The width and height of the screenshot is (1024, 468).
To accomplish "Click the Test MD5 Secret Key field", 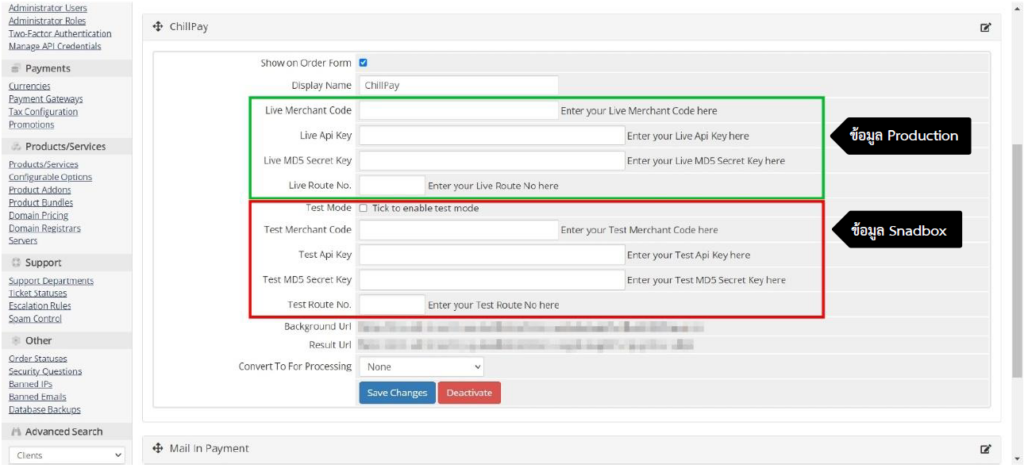I will click(492, 280).
